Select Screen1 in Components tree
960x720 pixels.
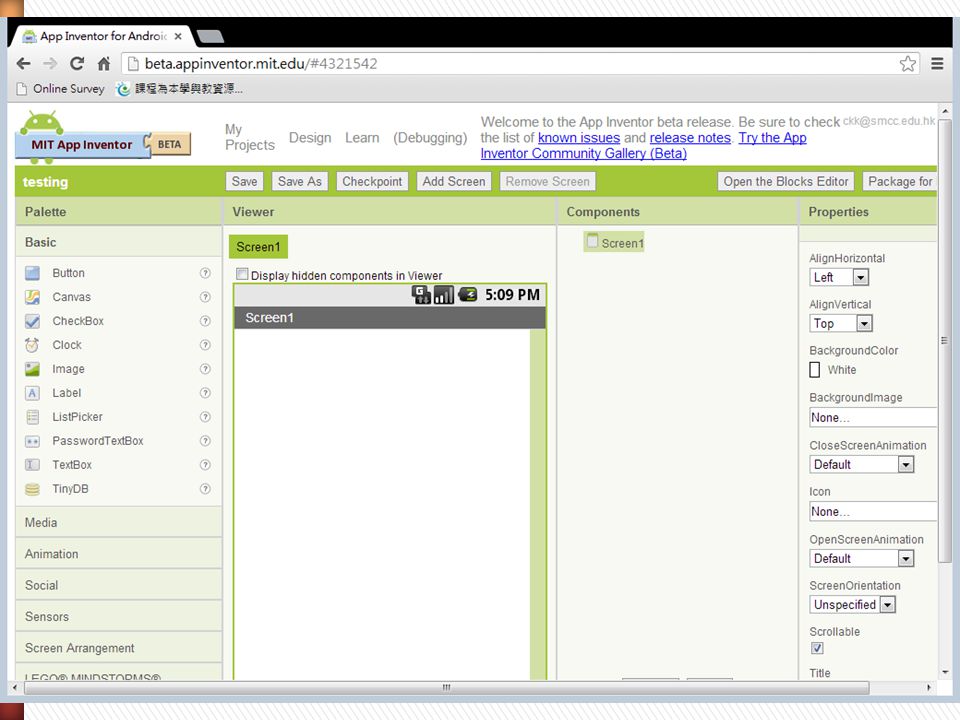point(614,243)
